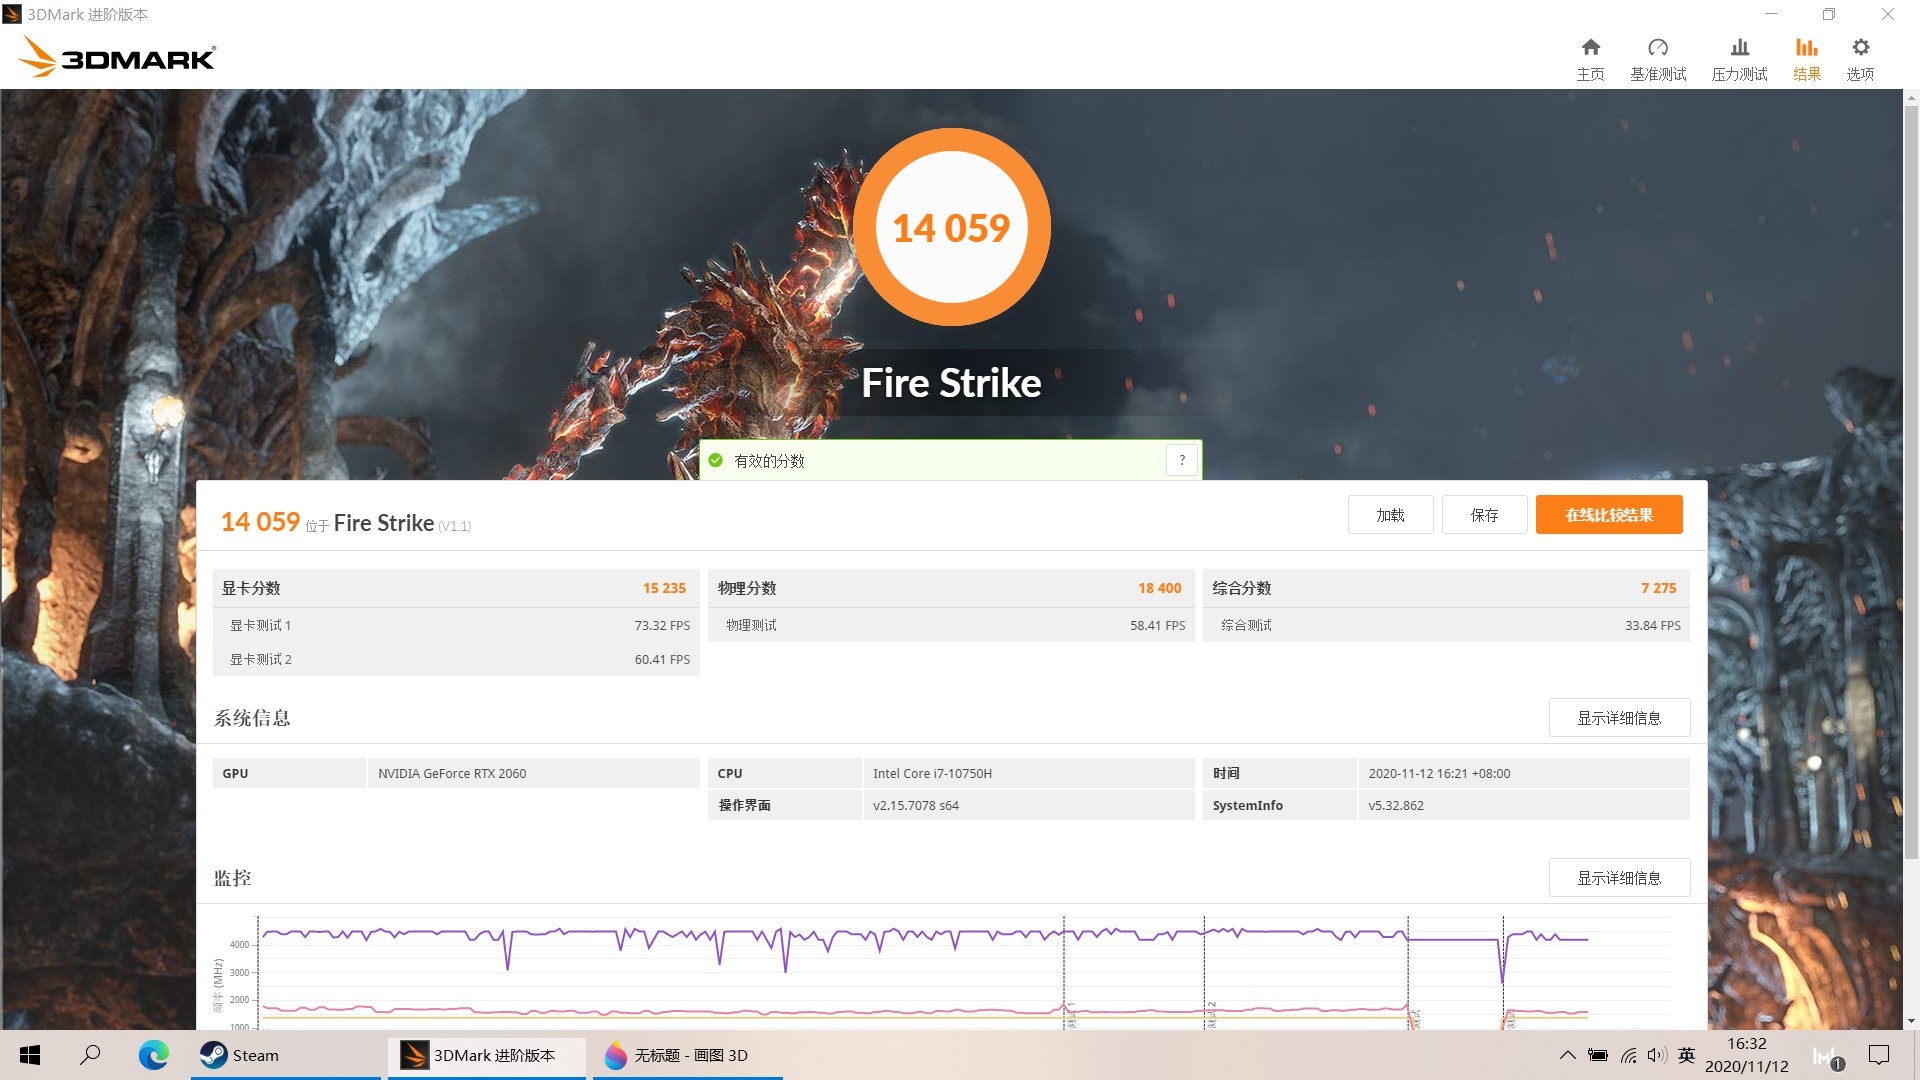Click the timestamp 2020-11-12 16:21 value

(1439, 773)
